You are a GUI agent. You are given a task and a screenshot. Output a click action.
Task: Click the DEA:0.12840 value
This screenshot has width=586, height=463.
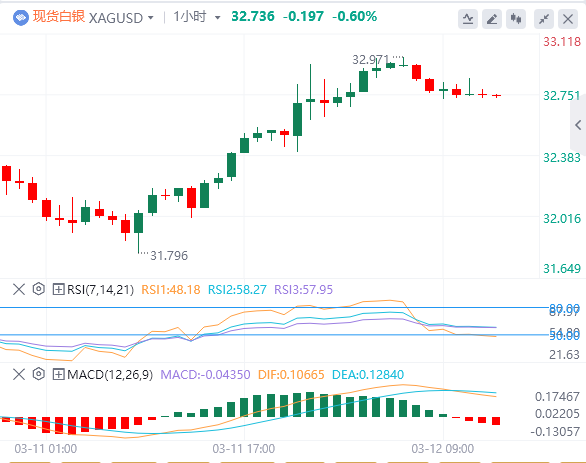coord(368,374)
